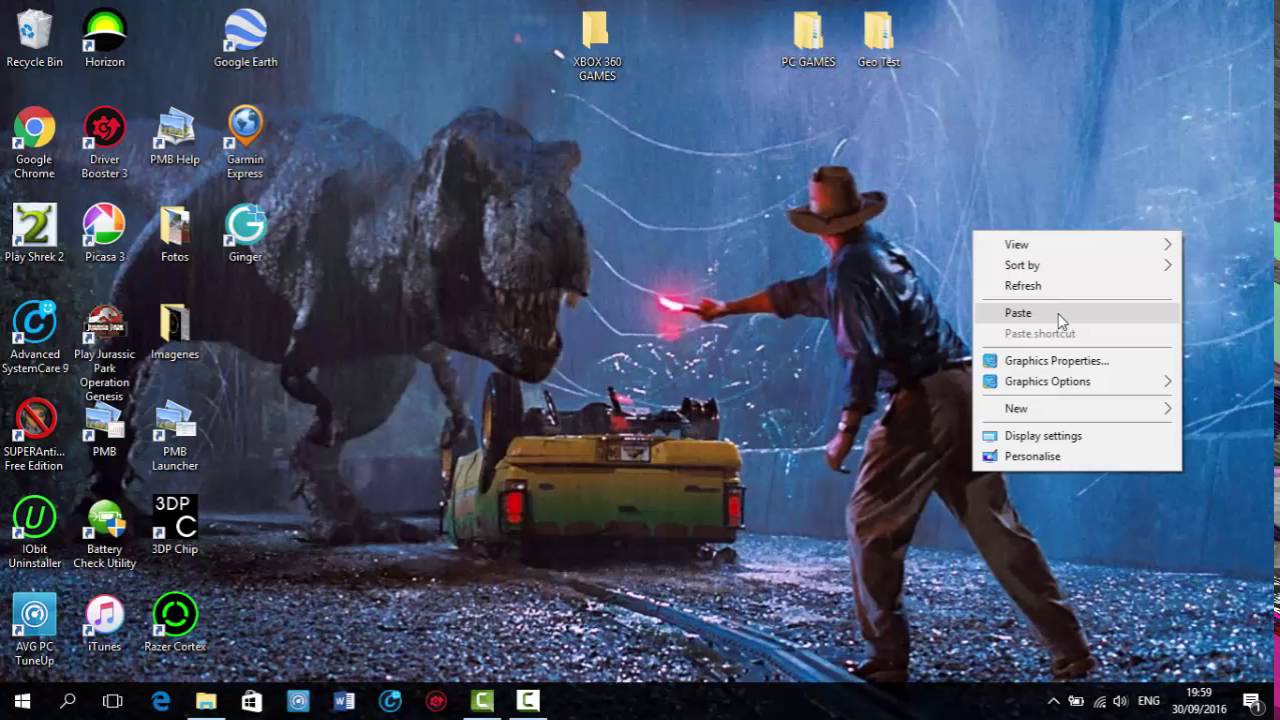The height and width of the screenshot is (720, 1280).
Task: Open Driver Booster 3 desktop shortcut
Action: tap(105, 143)
